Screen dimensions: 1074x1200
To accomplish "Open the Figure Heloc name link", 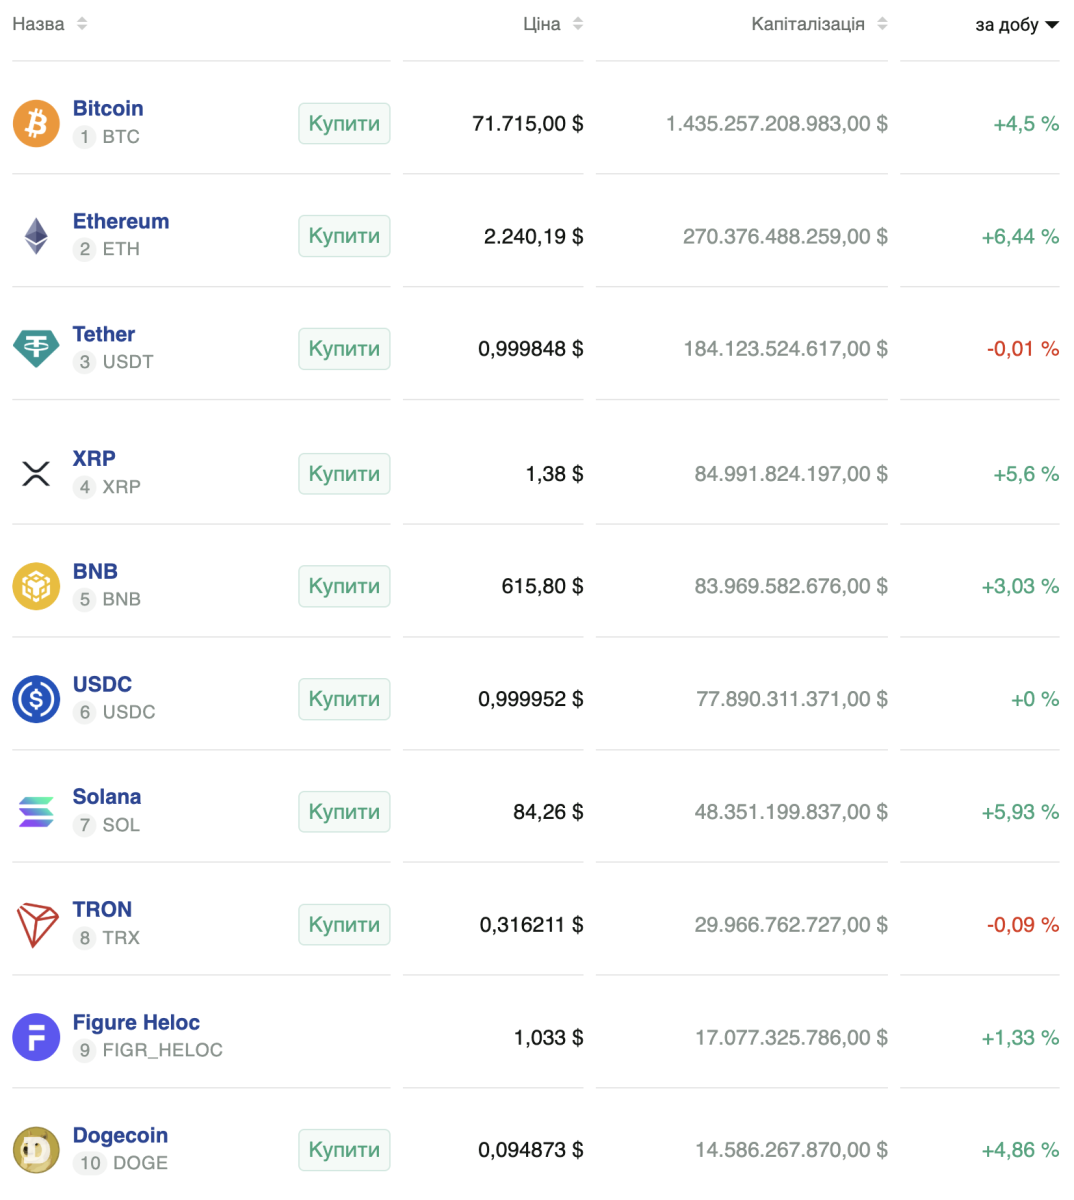I will [136, 1022].
